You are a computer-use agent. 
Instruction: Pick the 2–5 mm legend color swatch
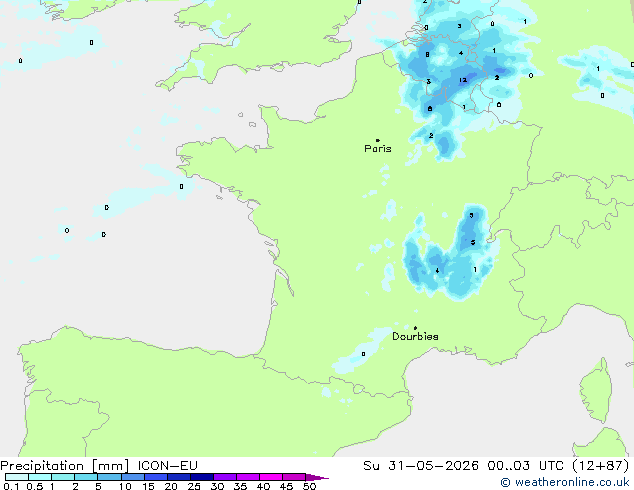point(86,477)
